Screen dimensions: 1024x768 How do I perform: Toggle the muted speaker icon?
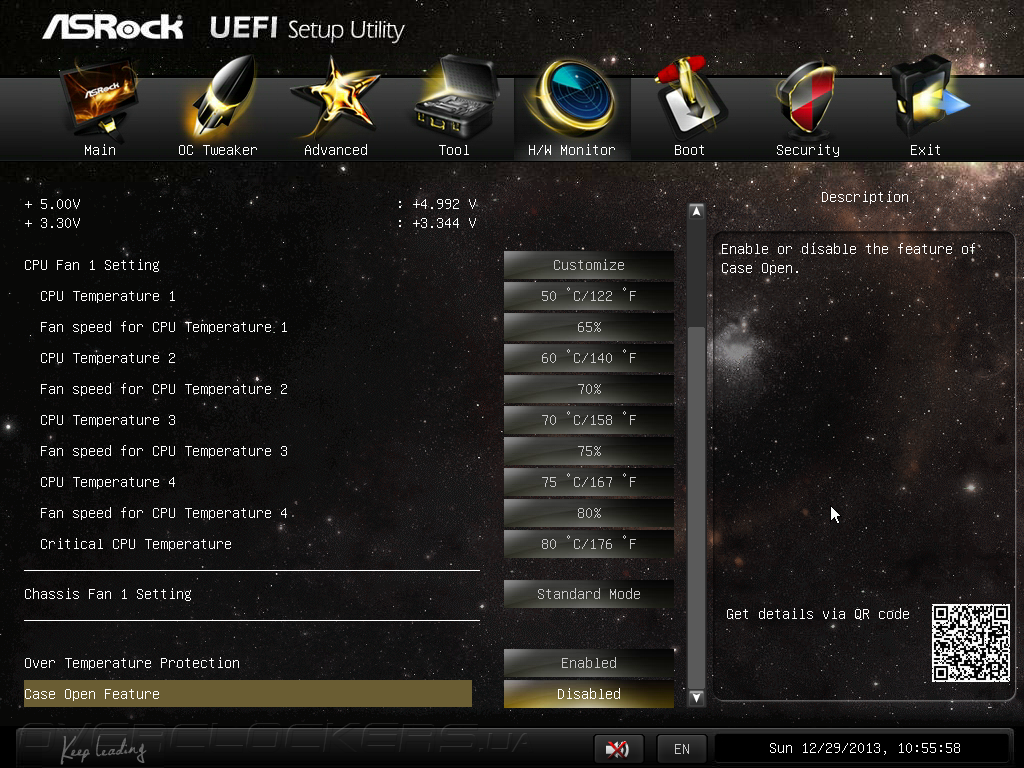(x=618, y=748)
